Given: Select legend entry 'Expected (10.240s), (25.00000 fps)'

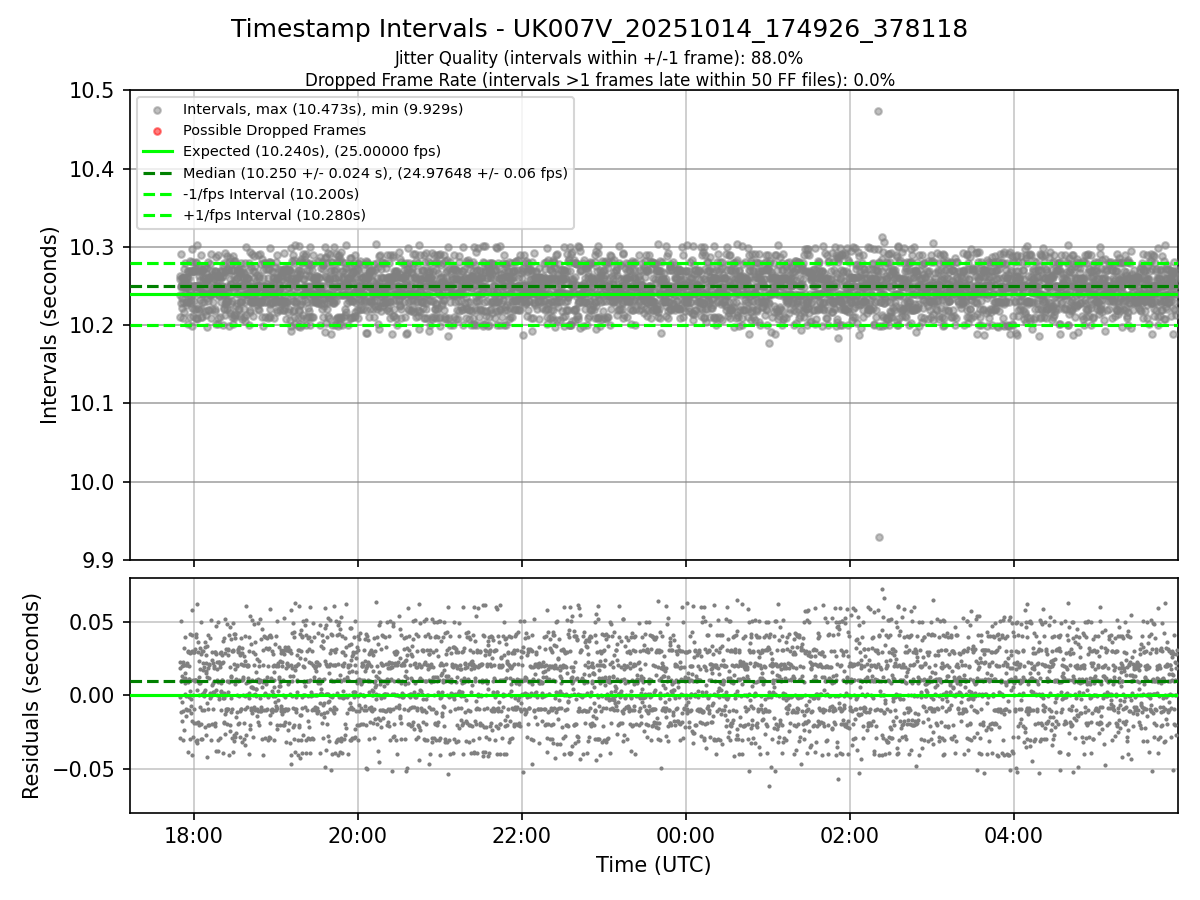Looking at the screenshot, I should coord(313,151).
